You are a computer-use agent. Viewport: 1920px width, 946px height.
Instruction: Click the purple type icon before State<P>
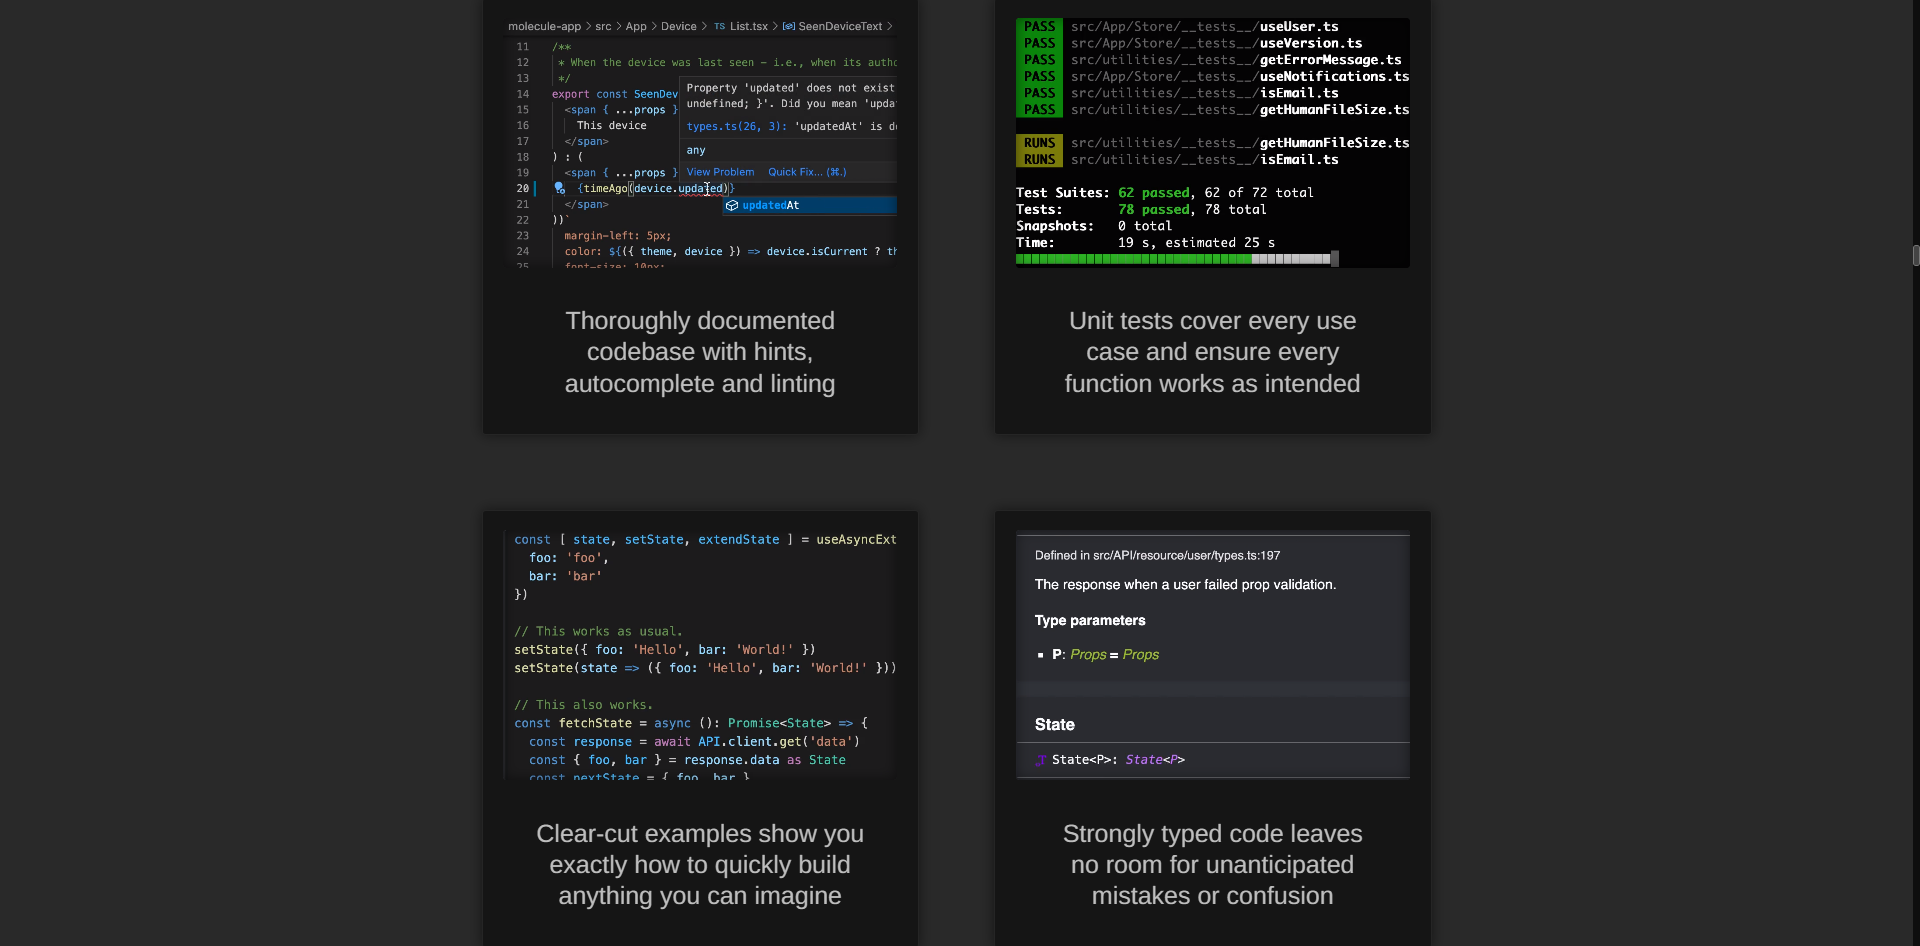pos(1041,760)
